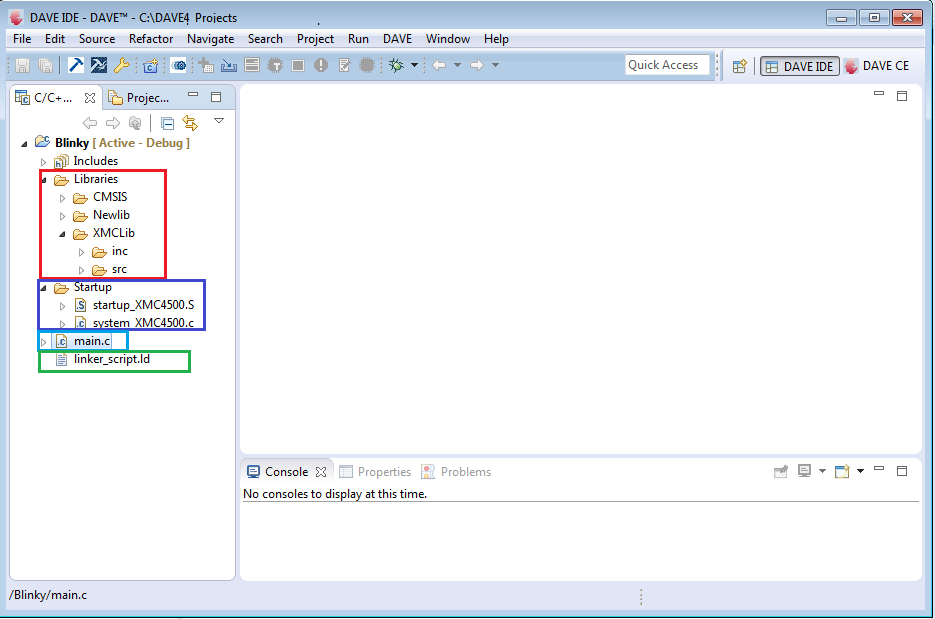This screenshot has width=935, height=619.
Task: Click the Add New APP toolbar icon
Action: (206, 65)
